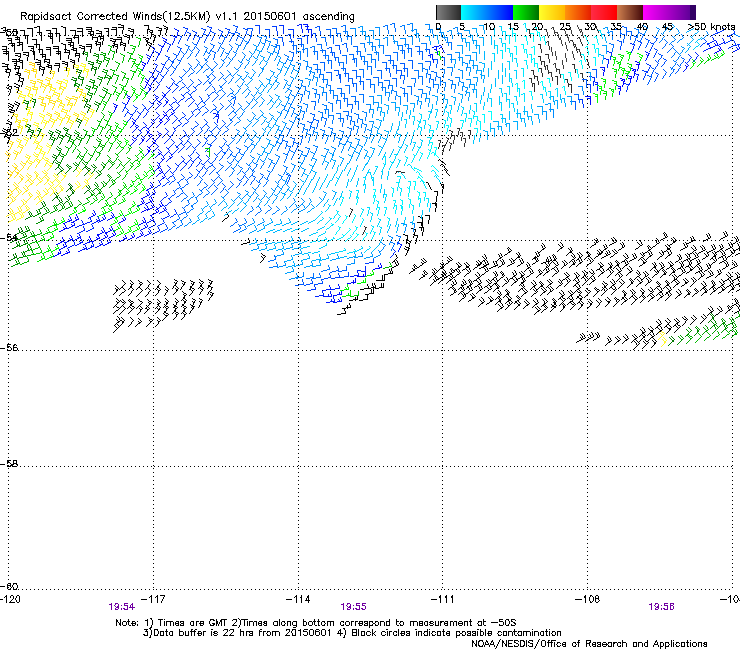Click the 'Times are GMT' note line

316,623
